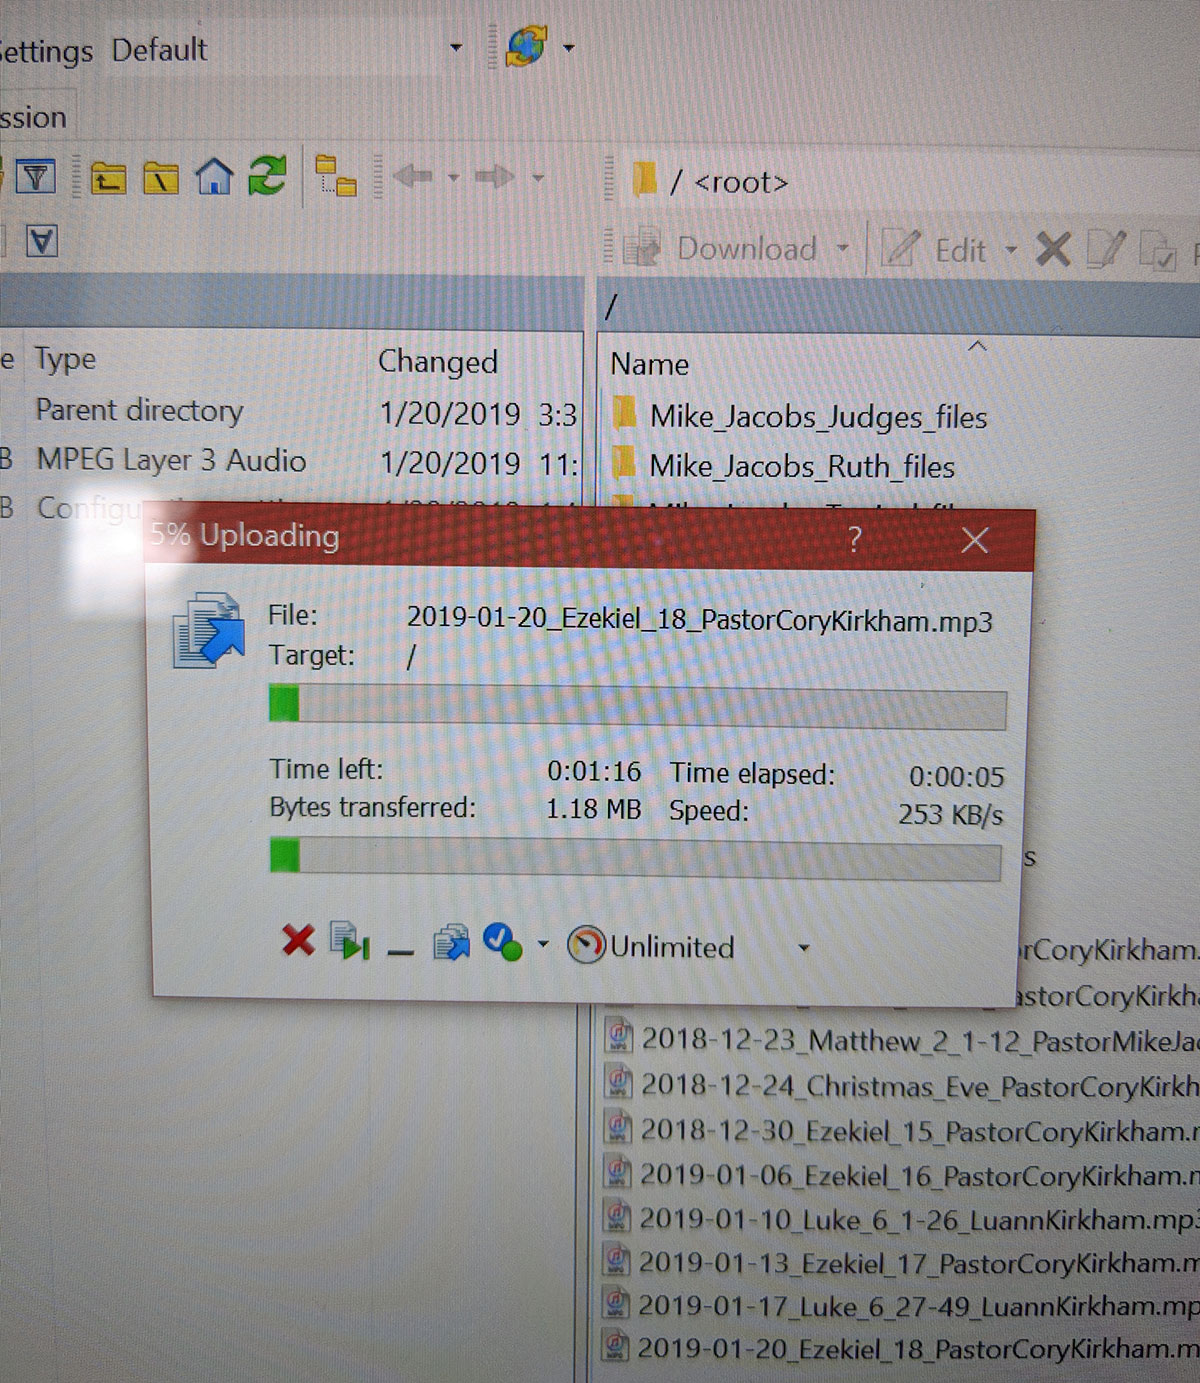
Task: Click the Download button
Action: click(732, 249)
